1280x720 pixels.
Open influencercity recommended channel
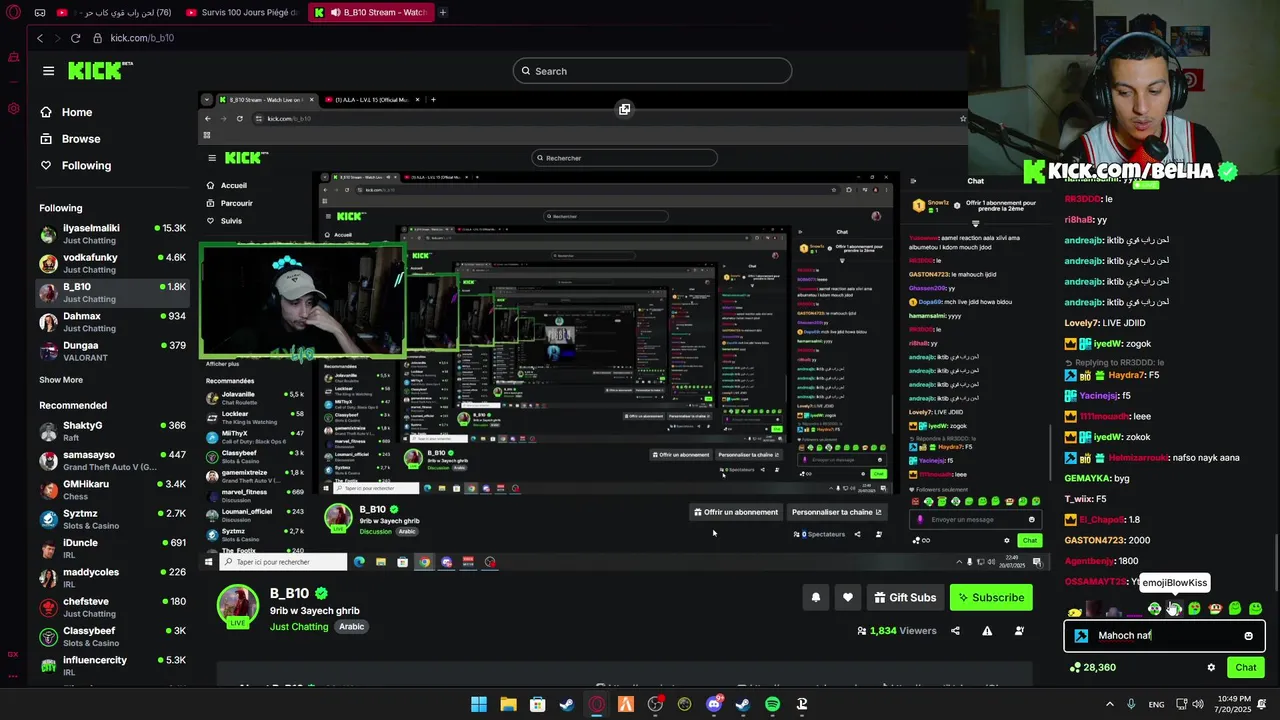[113, 666]
